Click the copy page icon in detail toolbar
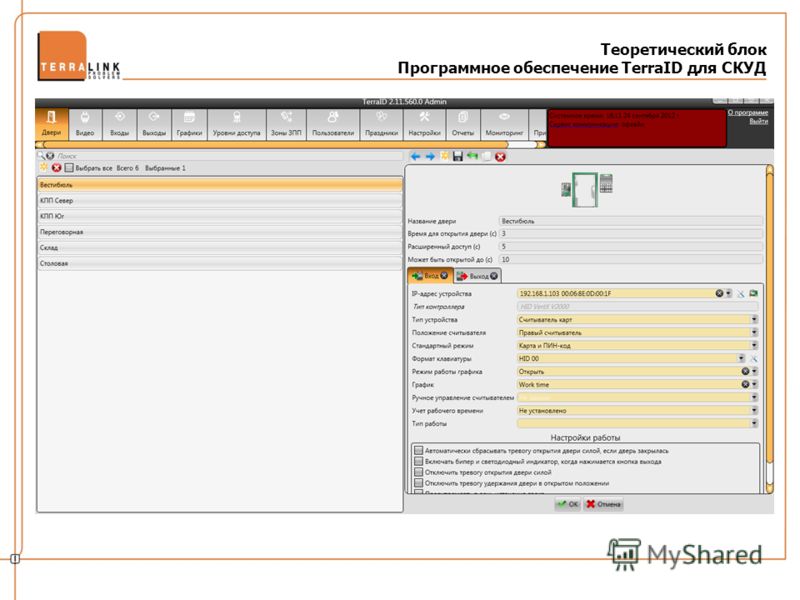The height and width of the screenshot is (600, 800). [x=487, y=157]
